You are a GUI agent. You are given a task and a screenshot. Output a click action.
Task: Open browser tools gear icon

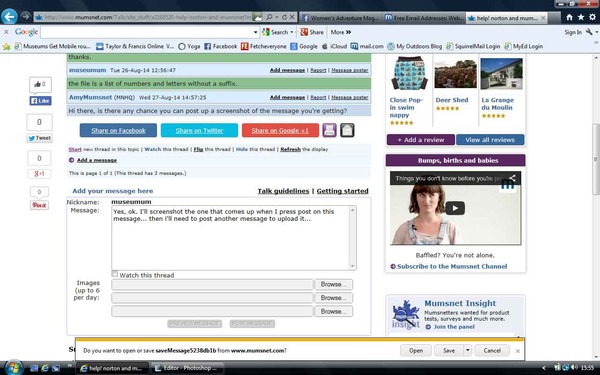592,17
